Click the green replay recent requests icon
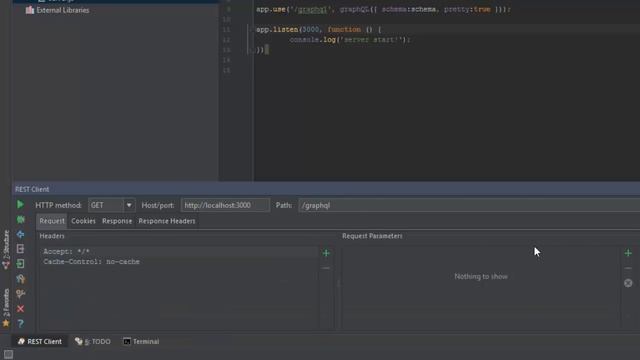 tap(20, 220)
